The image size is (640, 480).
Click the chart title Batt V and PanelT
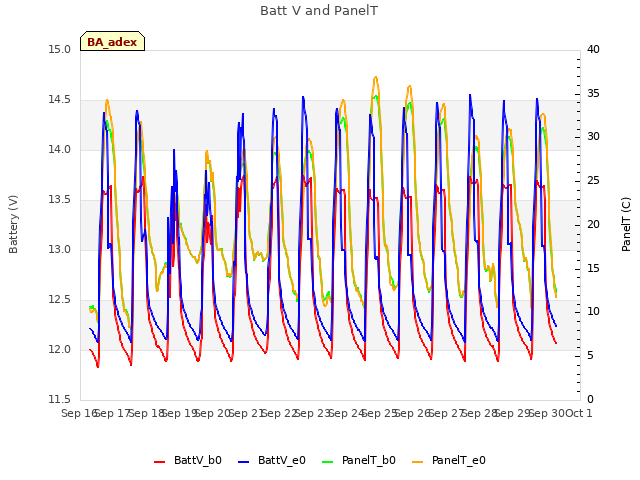319,11
